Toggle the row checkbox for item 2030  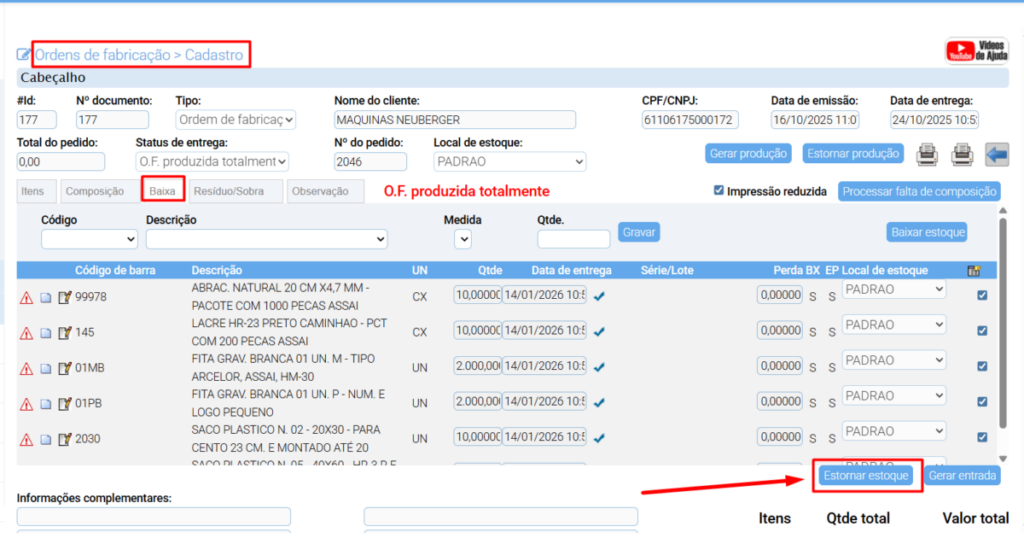[982, 437]
